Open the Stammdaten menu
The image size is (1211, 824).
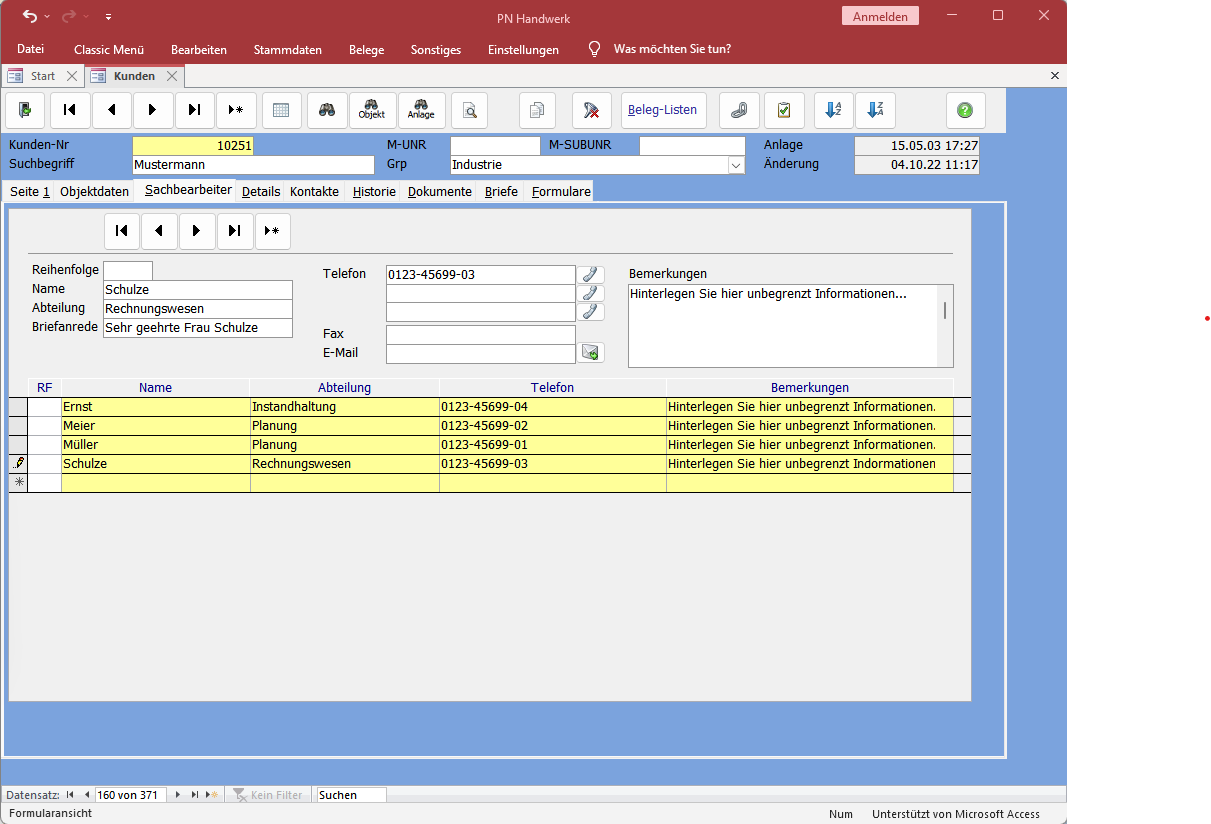pos(287,49)
